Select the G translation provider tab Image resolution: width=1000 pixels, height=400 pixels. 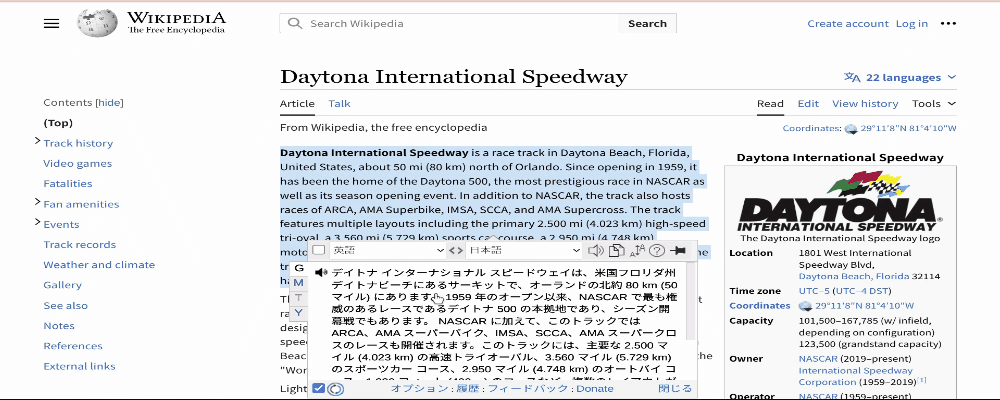pyautogui.click(x=298, y=268)
